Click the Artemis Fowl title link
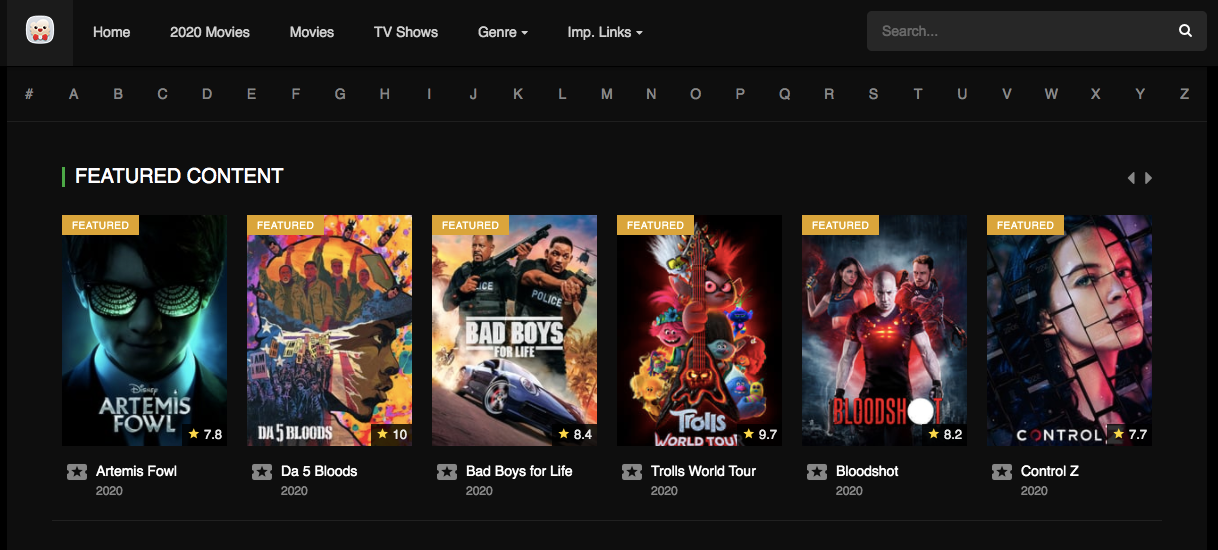This screenshot has height=550, width=1218. tap(136, 471)
